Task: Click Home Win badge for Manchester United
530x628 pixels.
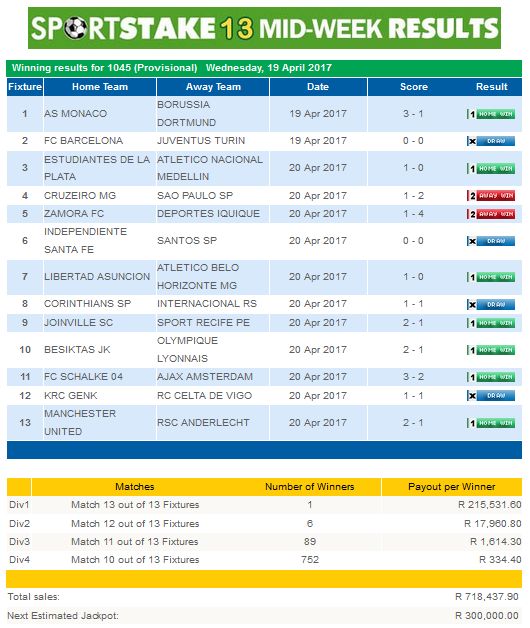Action: click(x=491, y=423)
